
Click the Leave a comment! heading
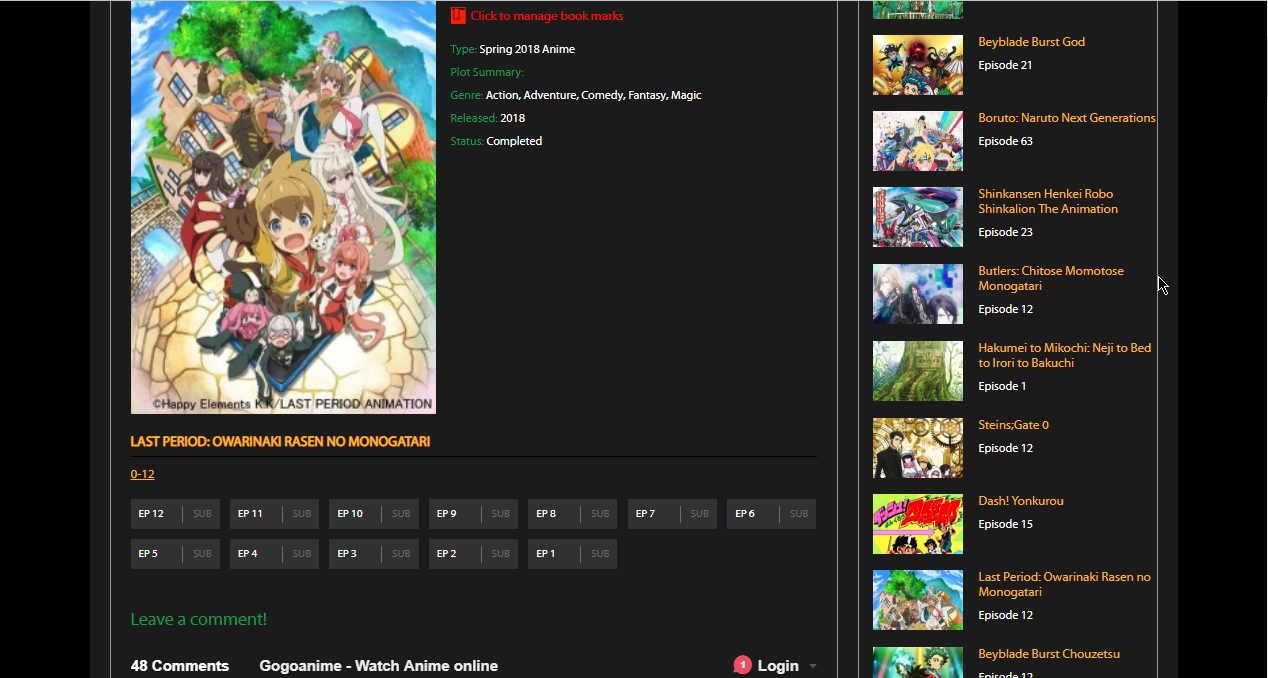(198, 619)
